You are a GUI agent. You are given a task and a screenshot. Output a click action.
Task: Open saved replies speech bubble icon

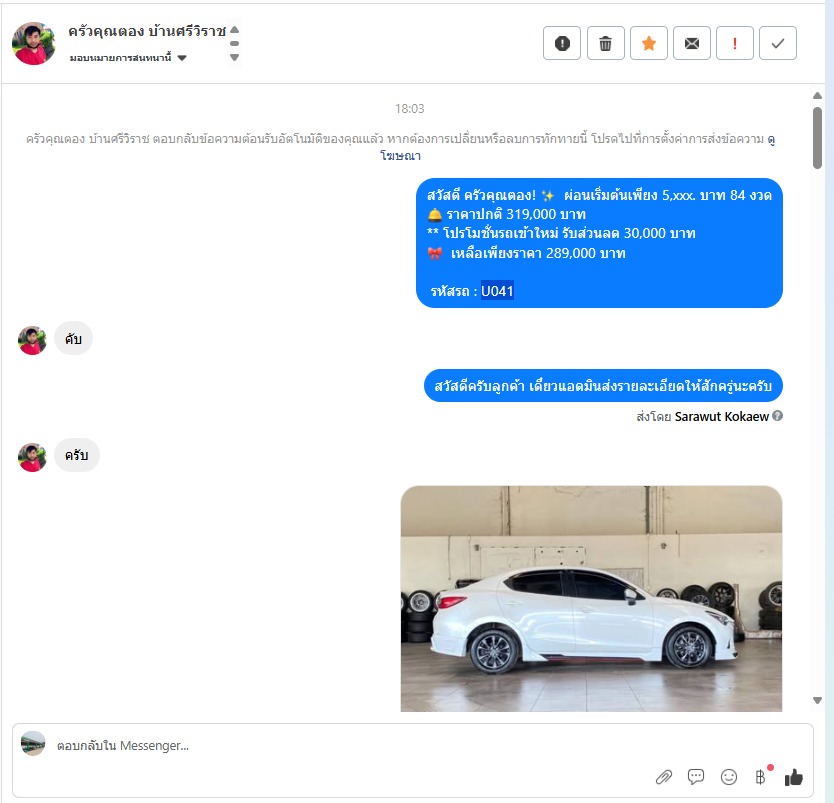tap(696, 777)
